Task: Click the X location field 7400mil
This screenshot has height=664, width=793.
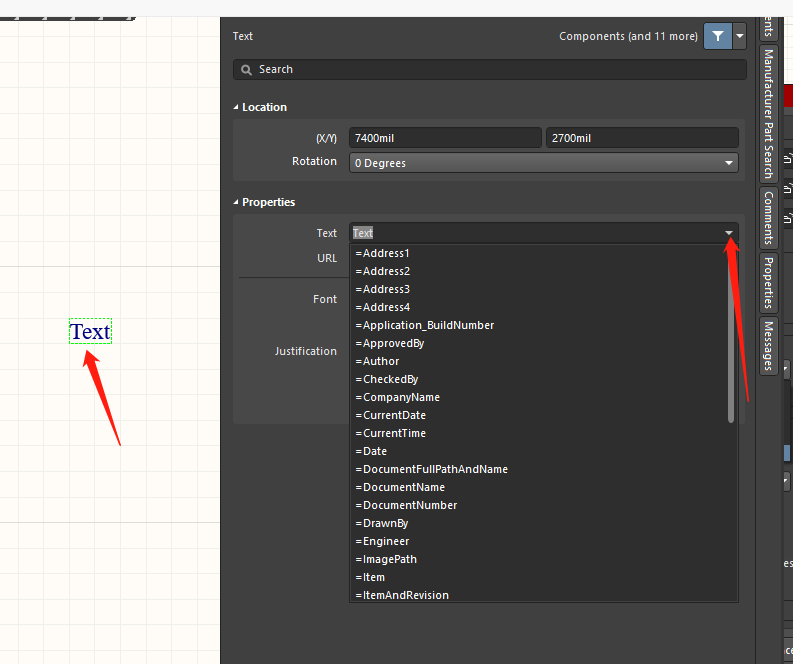Action: click(x=445, y=138)
